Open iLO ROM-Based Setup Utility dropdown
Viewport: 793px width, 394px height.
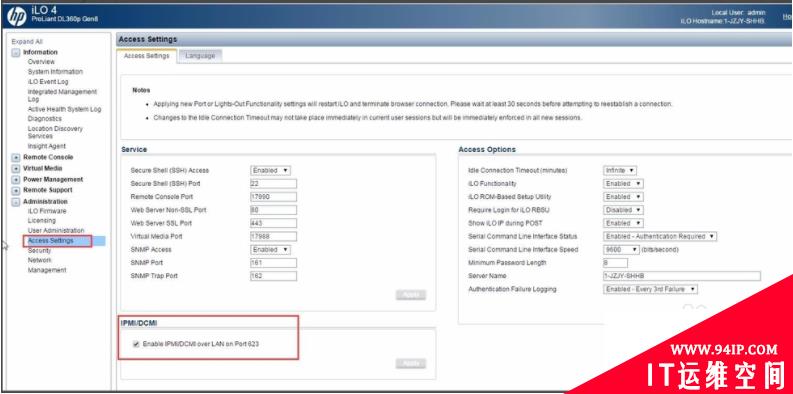pyautogui.click(x=623, y=197)
